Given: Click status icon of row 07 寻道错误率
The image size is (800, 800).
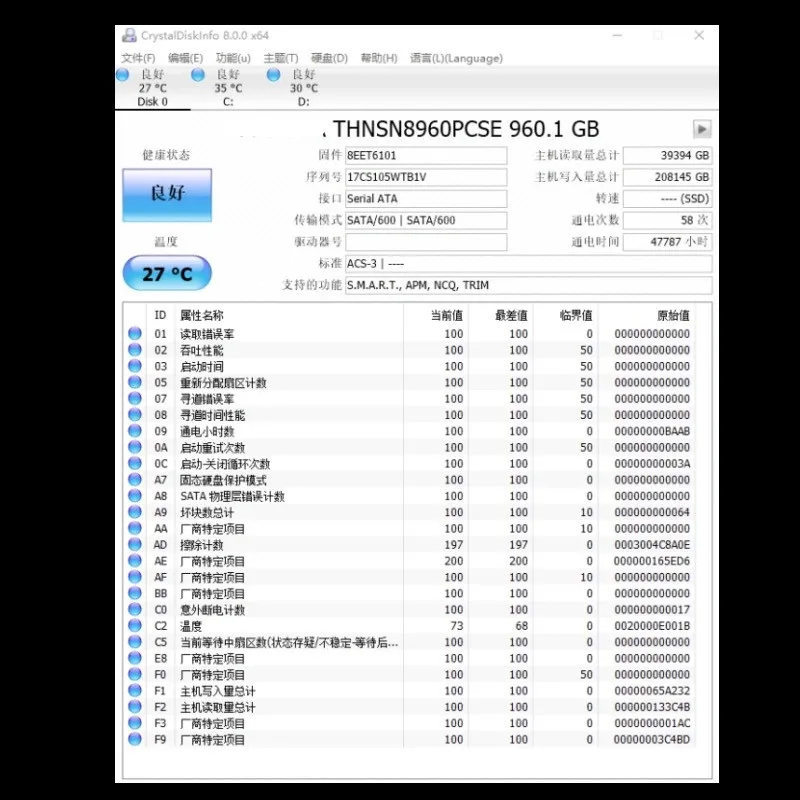Looking at the screenshot, I should point(135,398).
